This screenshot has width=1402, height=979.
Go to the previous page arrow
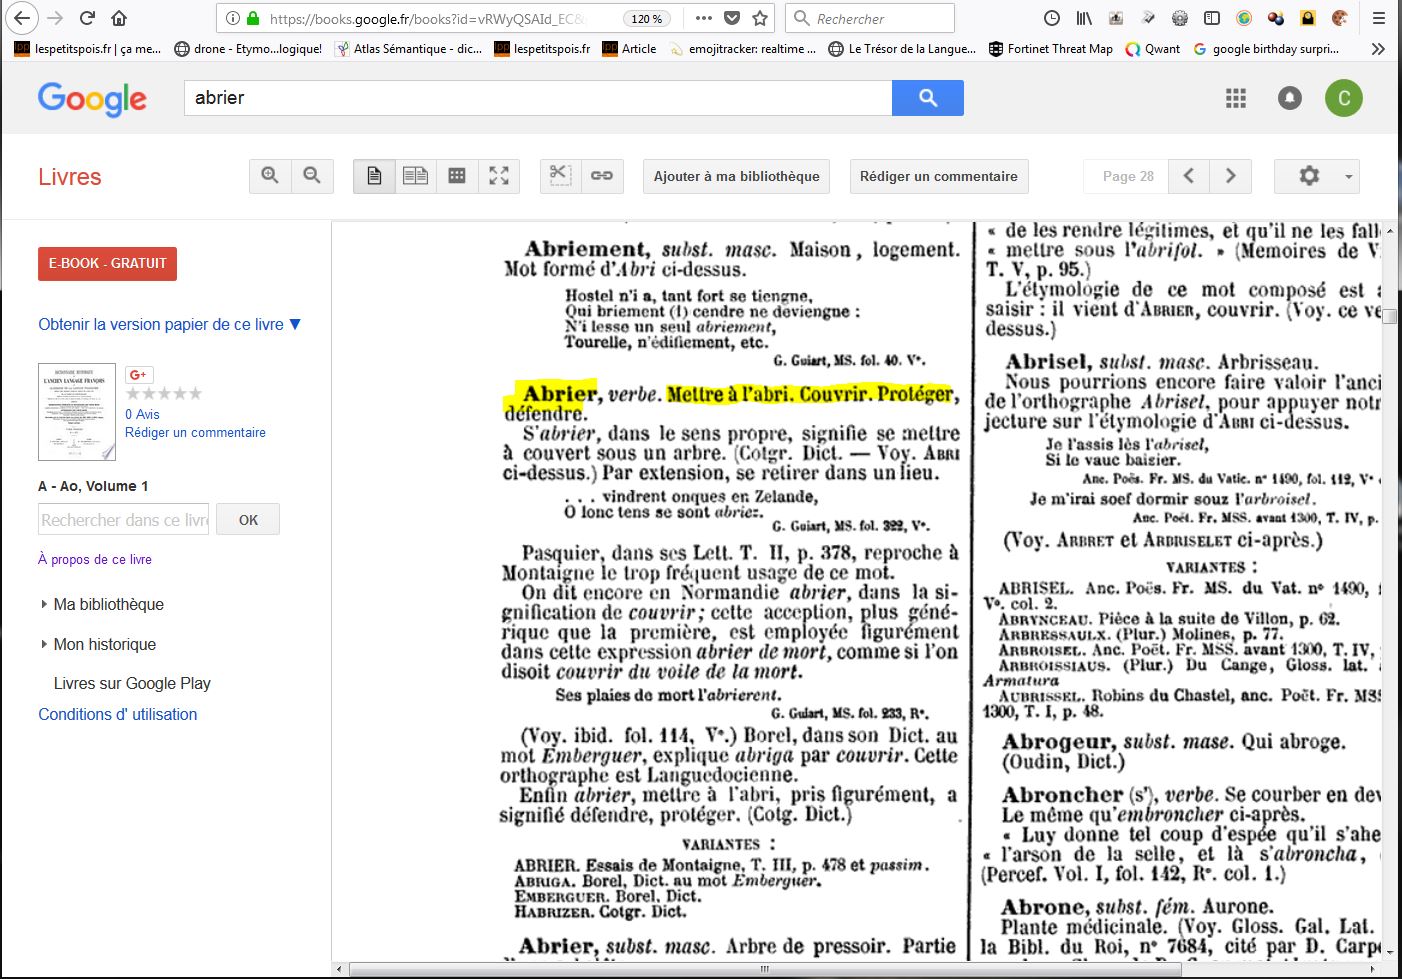coord(1189,176)
